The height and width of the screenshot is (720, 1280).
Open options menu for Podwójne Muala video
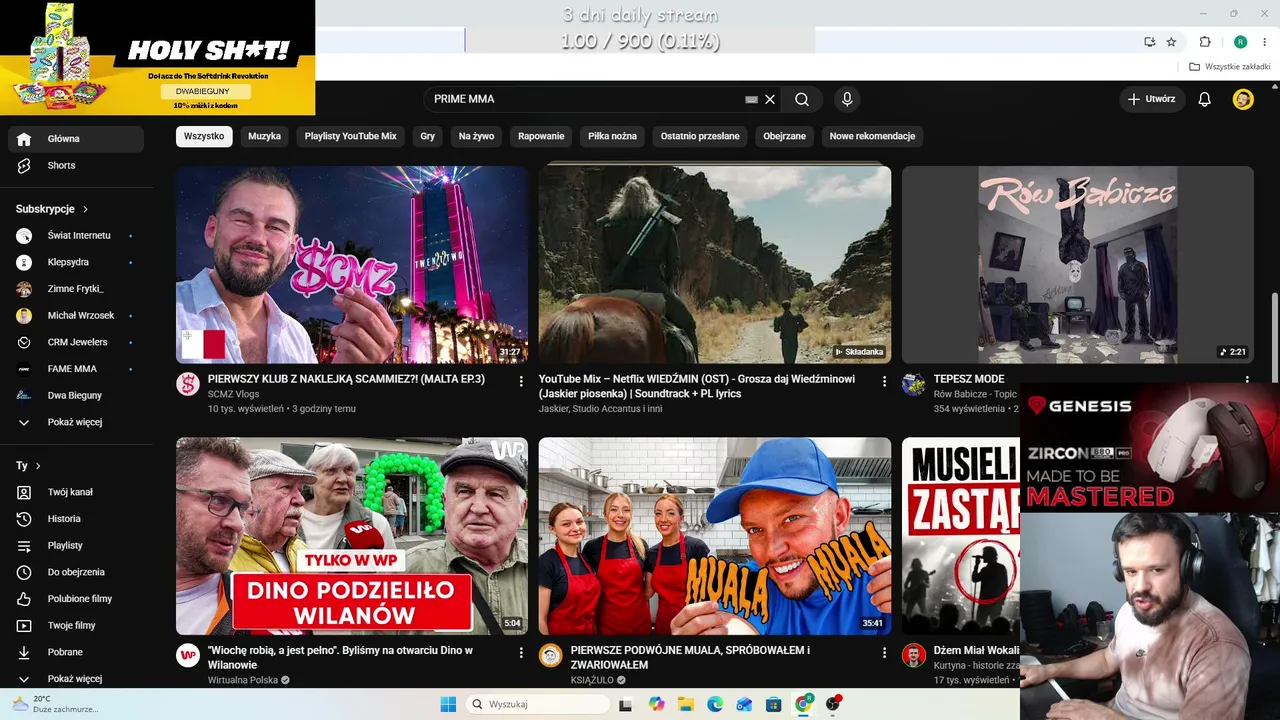884,653
